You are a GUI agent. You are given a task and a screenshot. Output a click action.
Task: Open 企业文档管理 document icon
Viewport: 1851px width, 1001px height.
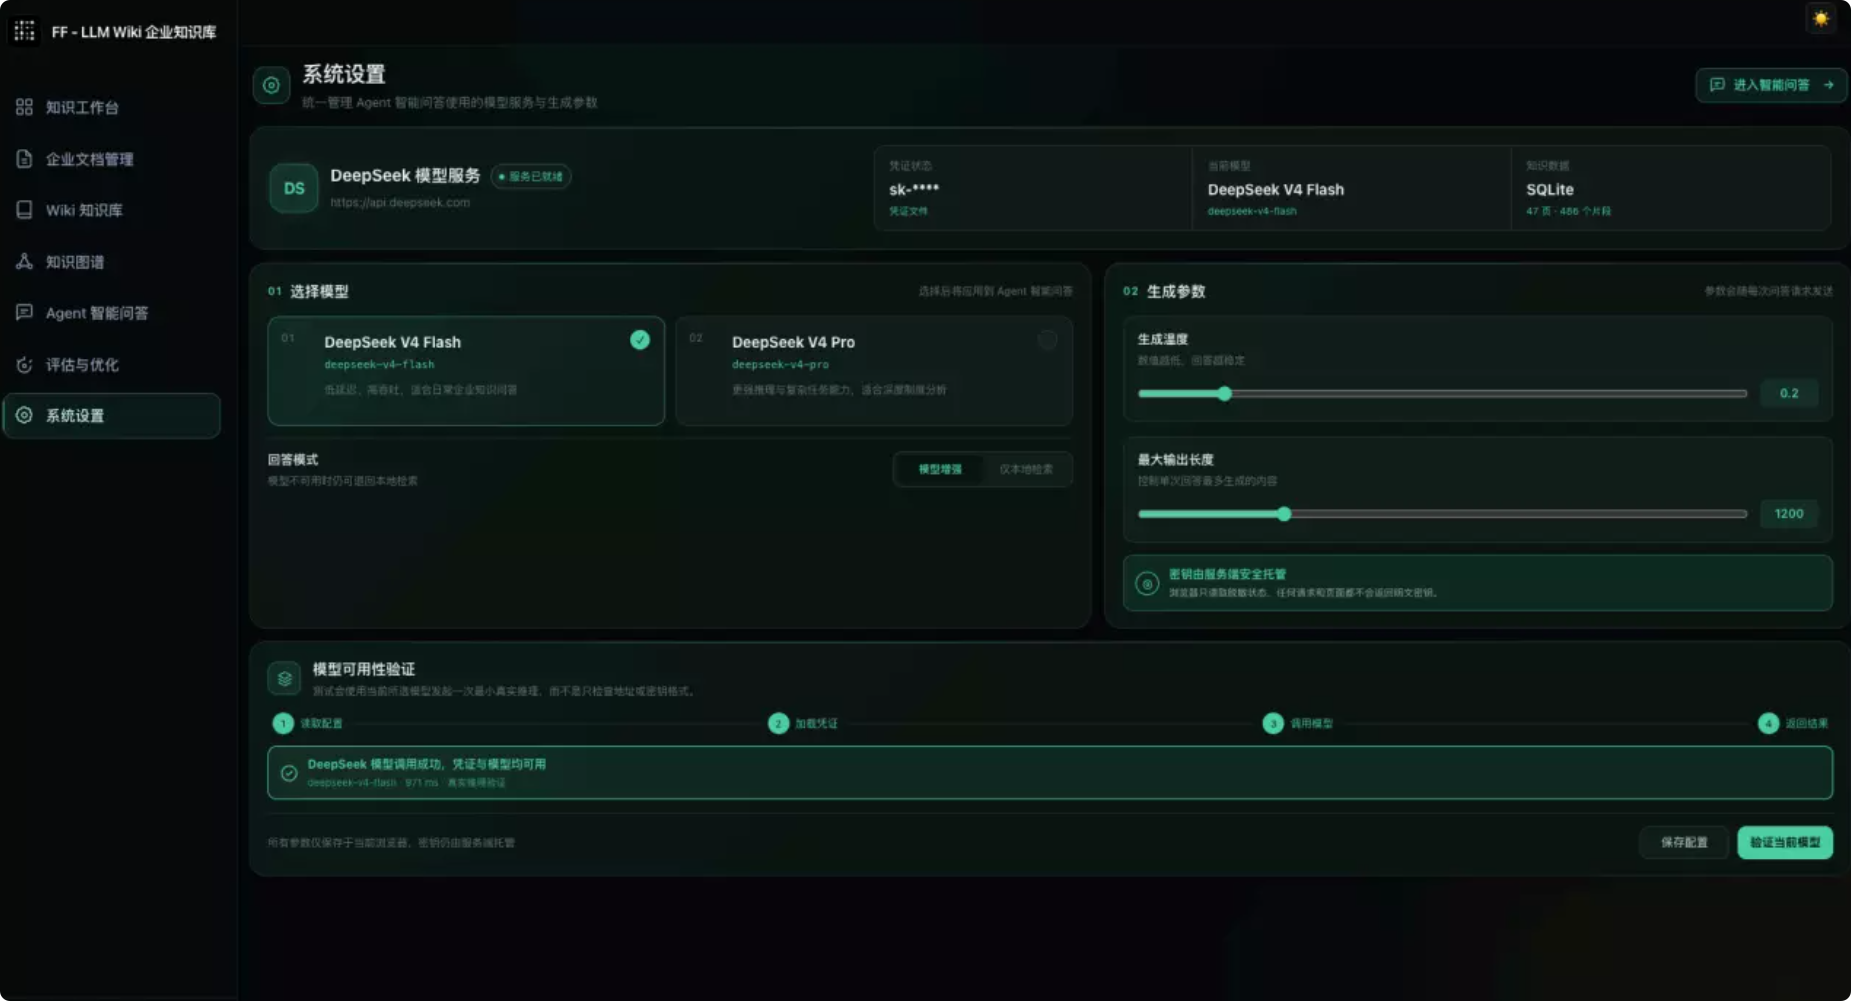(24, 158)
